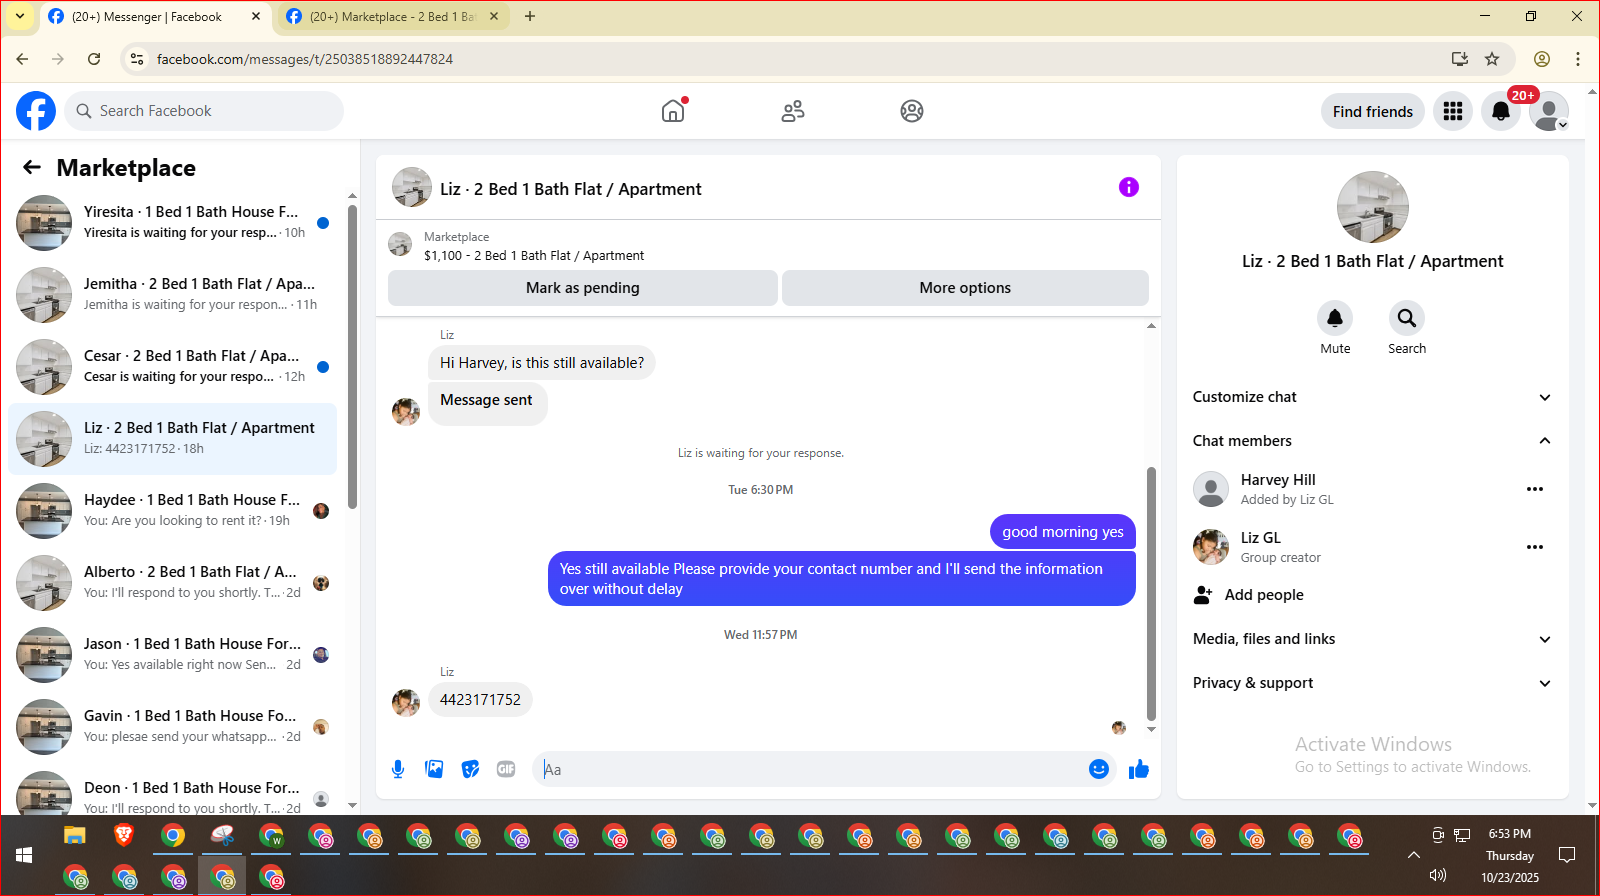Click the browser address bar URL
The image size is (1600, 896).
point(304,59)
